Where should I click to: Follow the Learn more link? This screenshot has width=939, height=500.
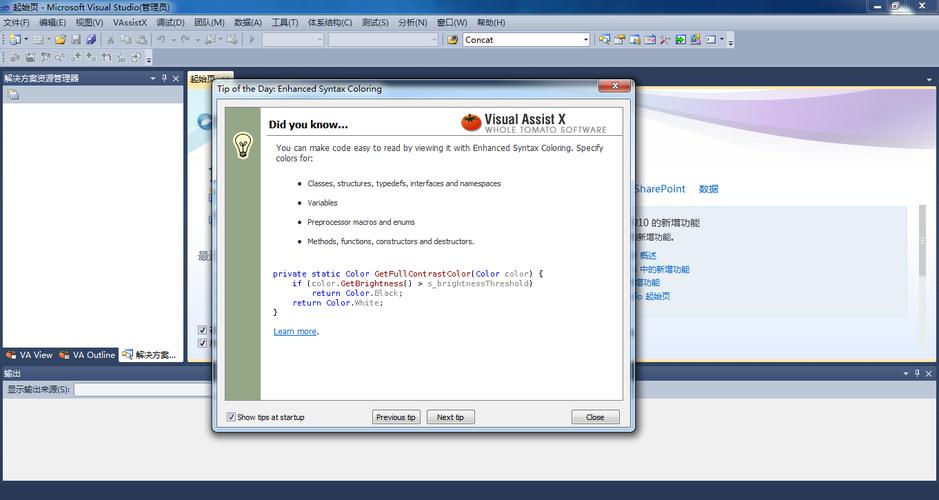tap(295, 331)
